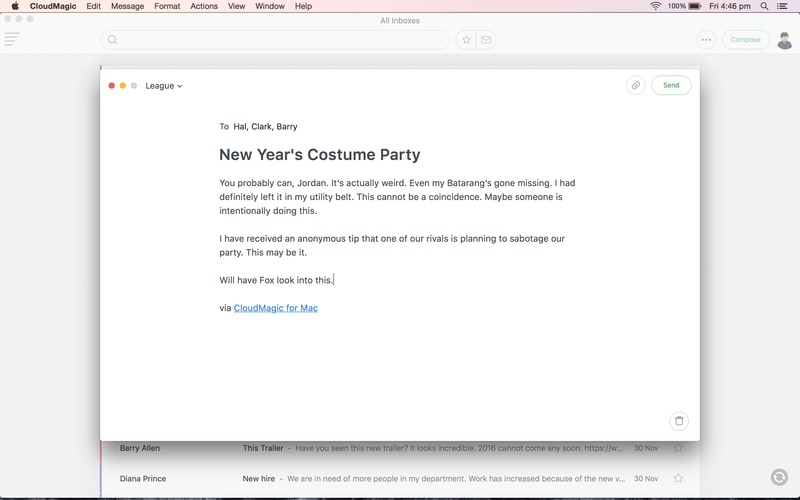Click the search bar in main window
The image size is (800, 500).
tap(275, 40)
